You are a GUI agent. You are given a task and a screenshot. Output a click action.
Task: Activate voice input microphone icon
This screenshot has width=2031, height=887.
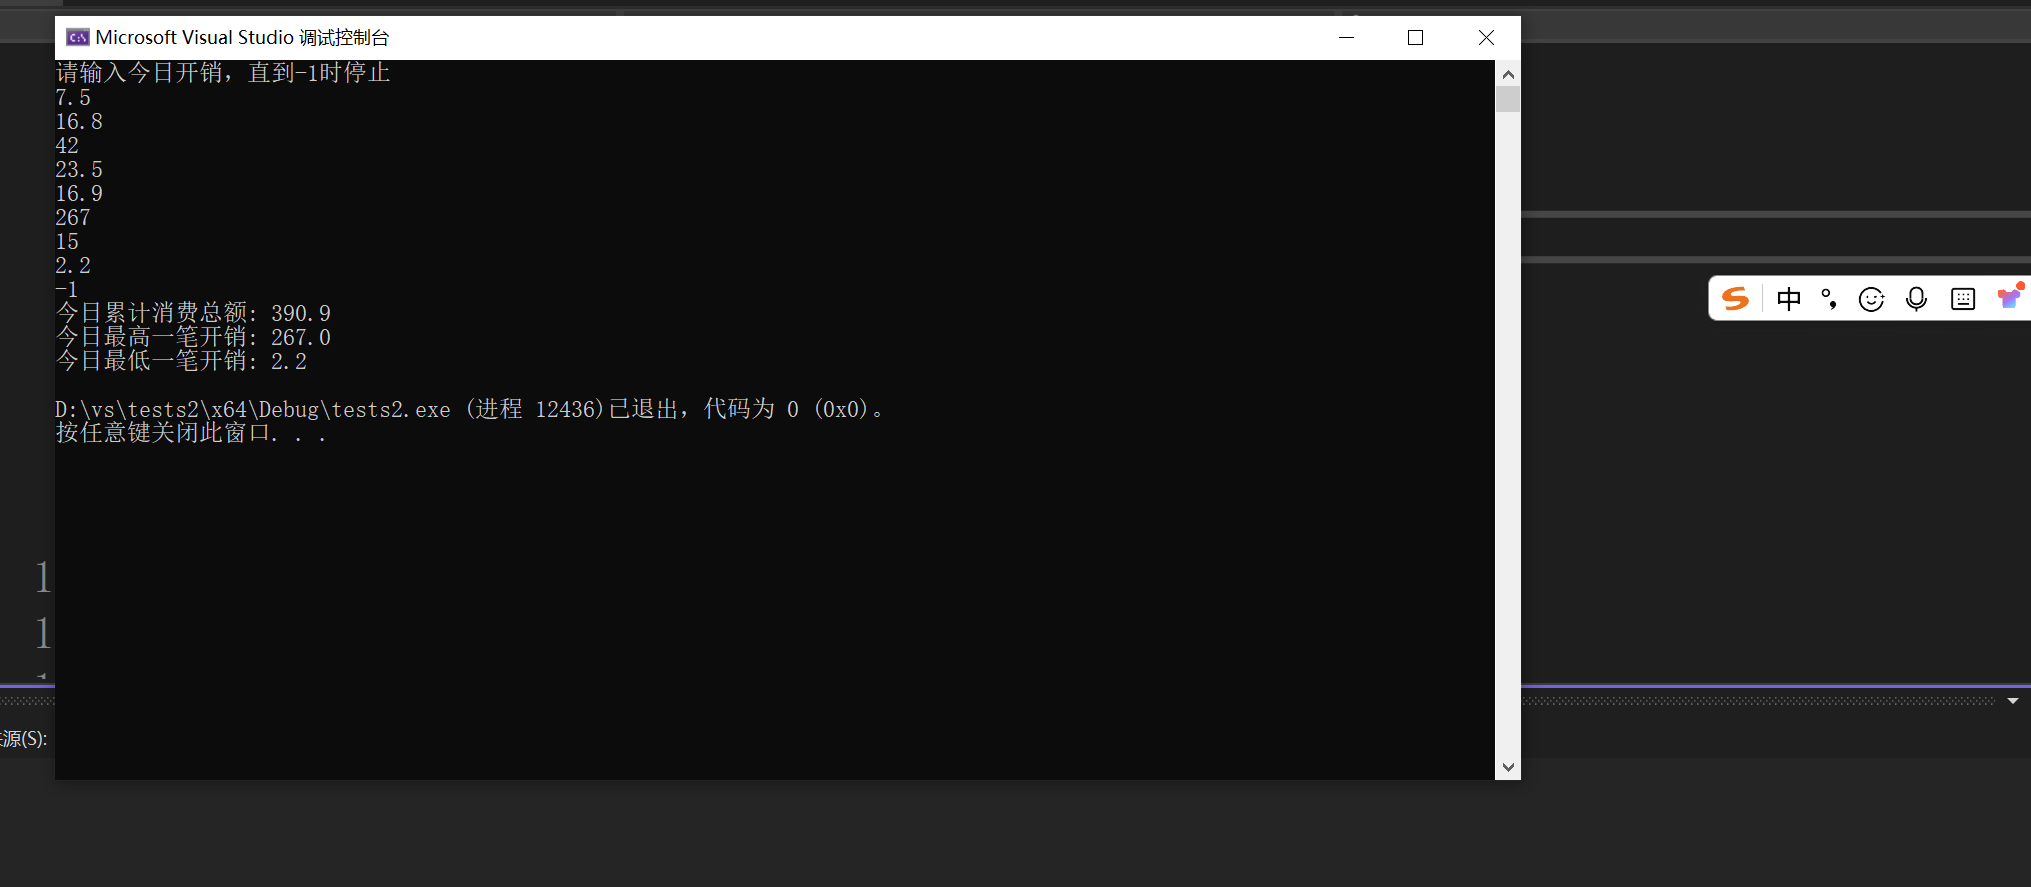pyautogui.click(x=1916, y=299)
